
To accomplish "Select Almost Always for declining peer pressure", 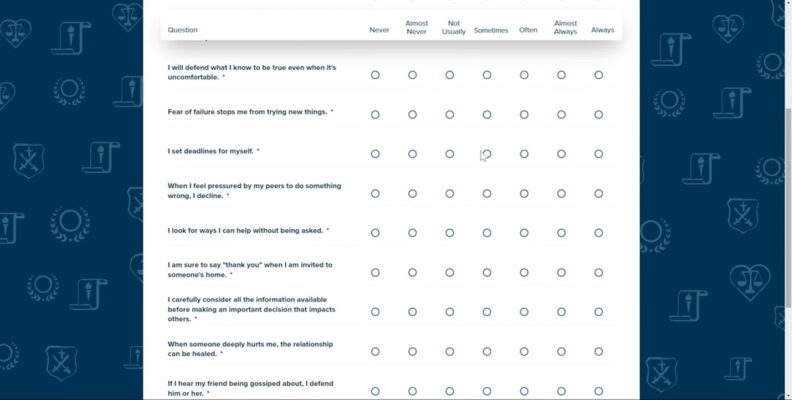I will pyautogui.click(x=561, y=193).
